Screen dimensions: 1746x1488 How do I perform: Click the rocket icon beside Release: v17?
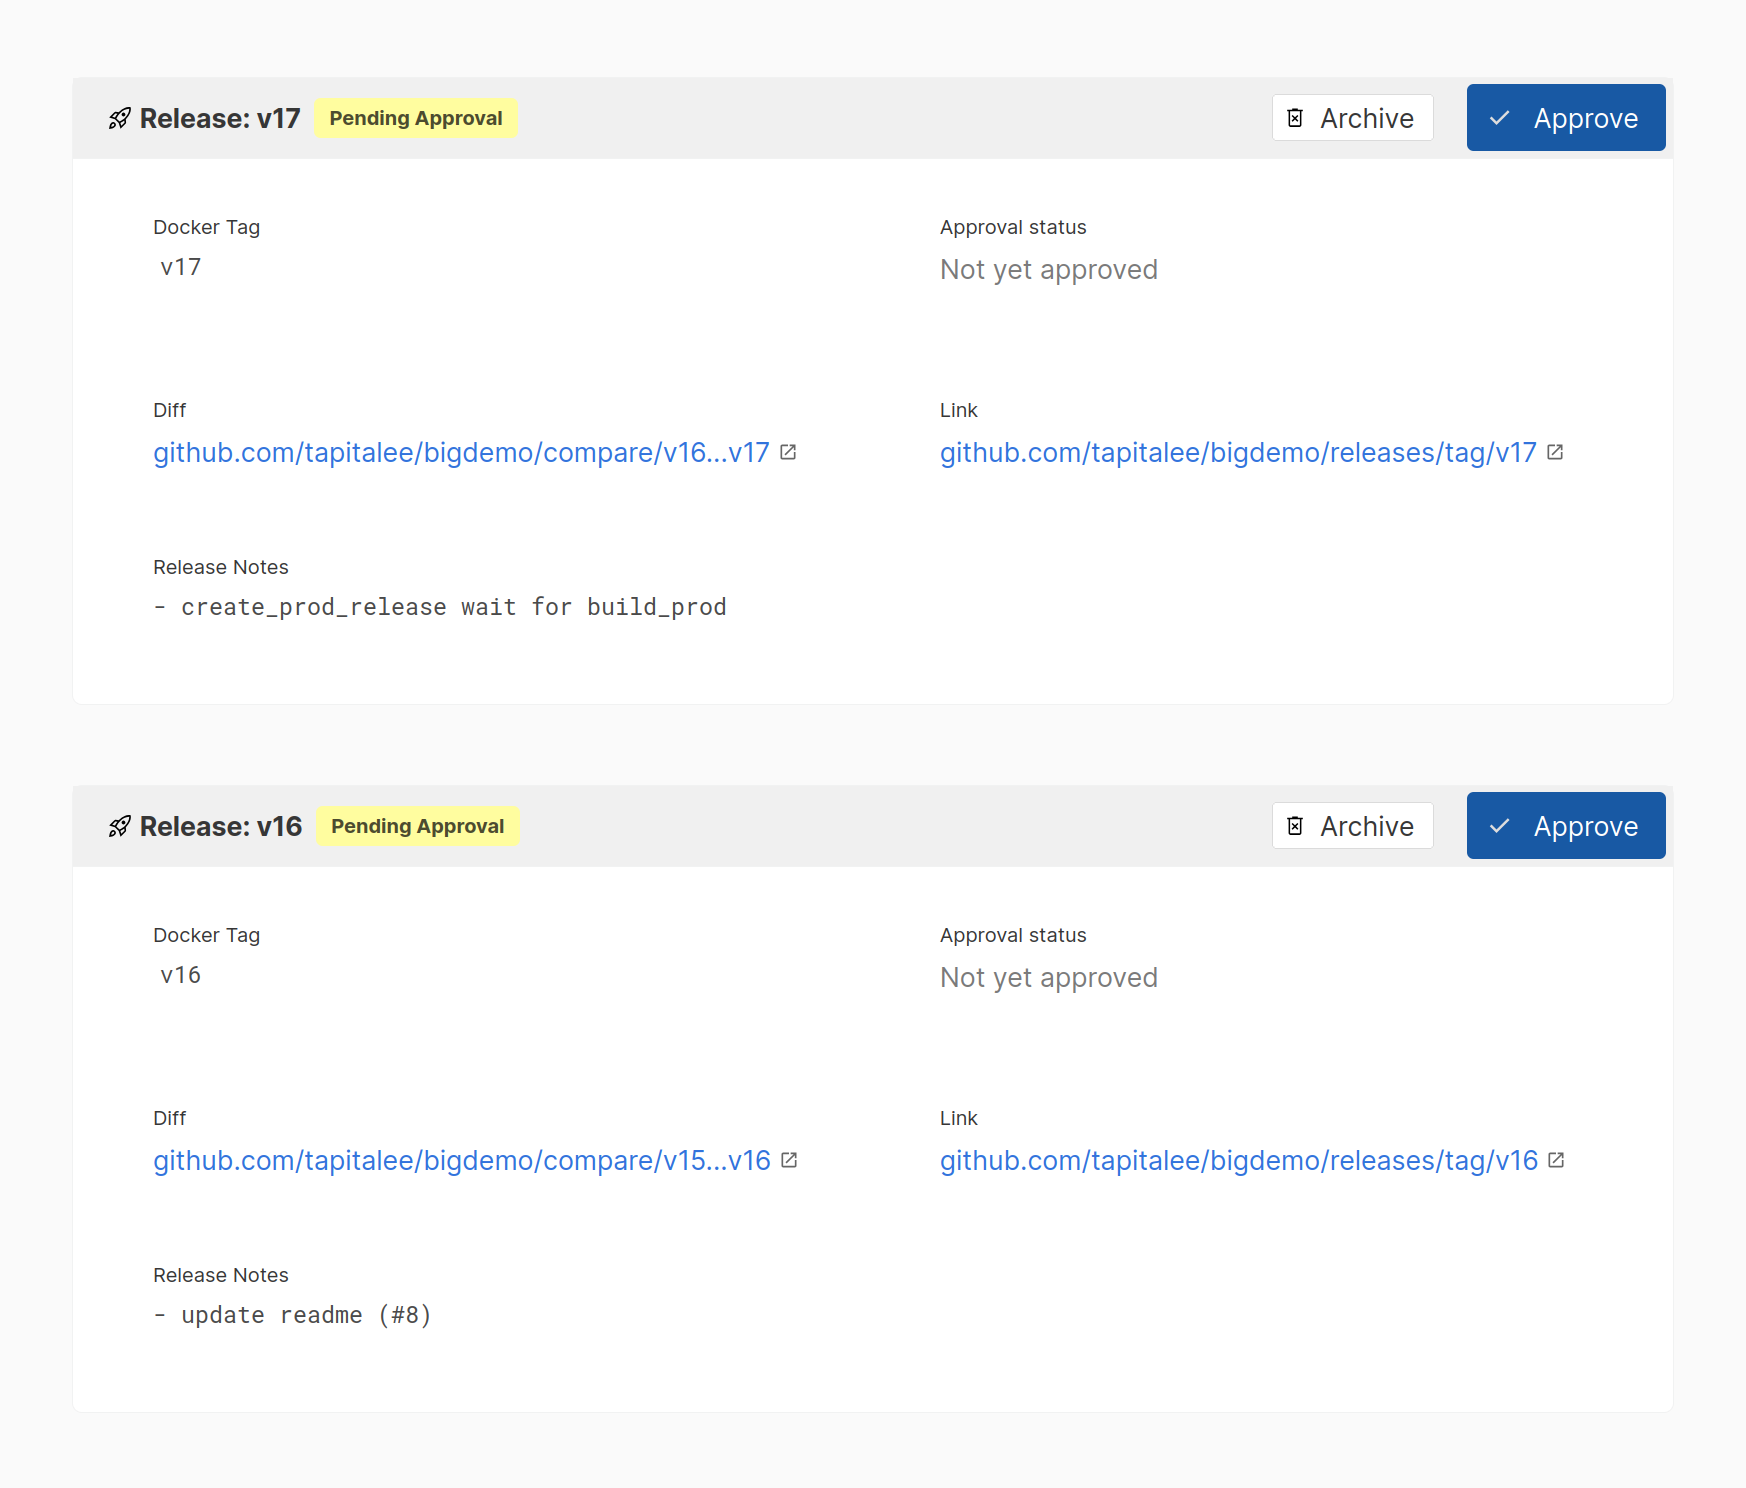(x=120, y=119)
